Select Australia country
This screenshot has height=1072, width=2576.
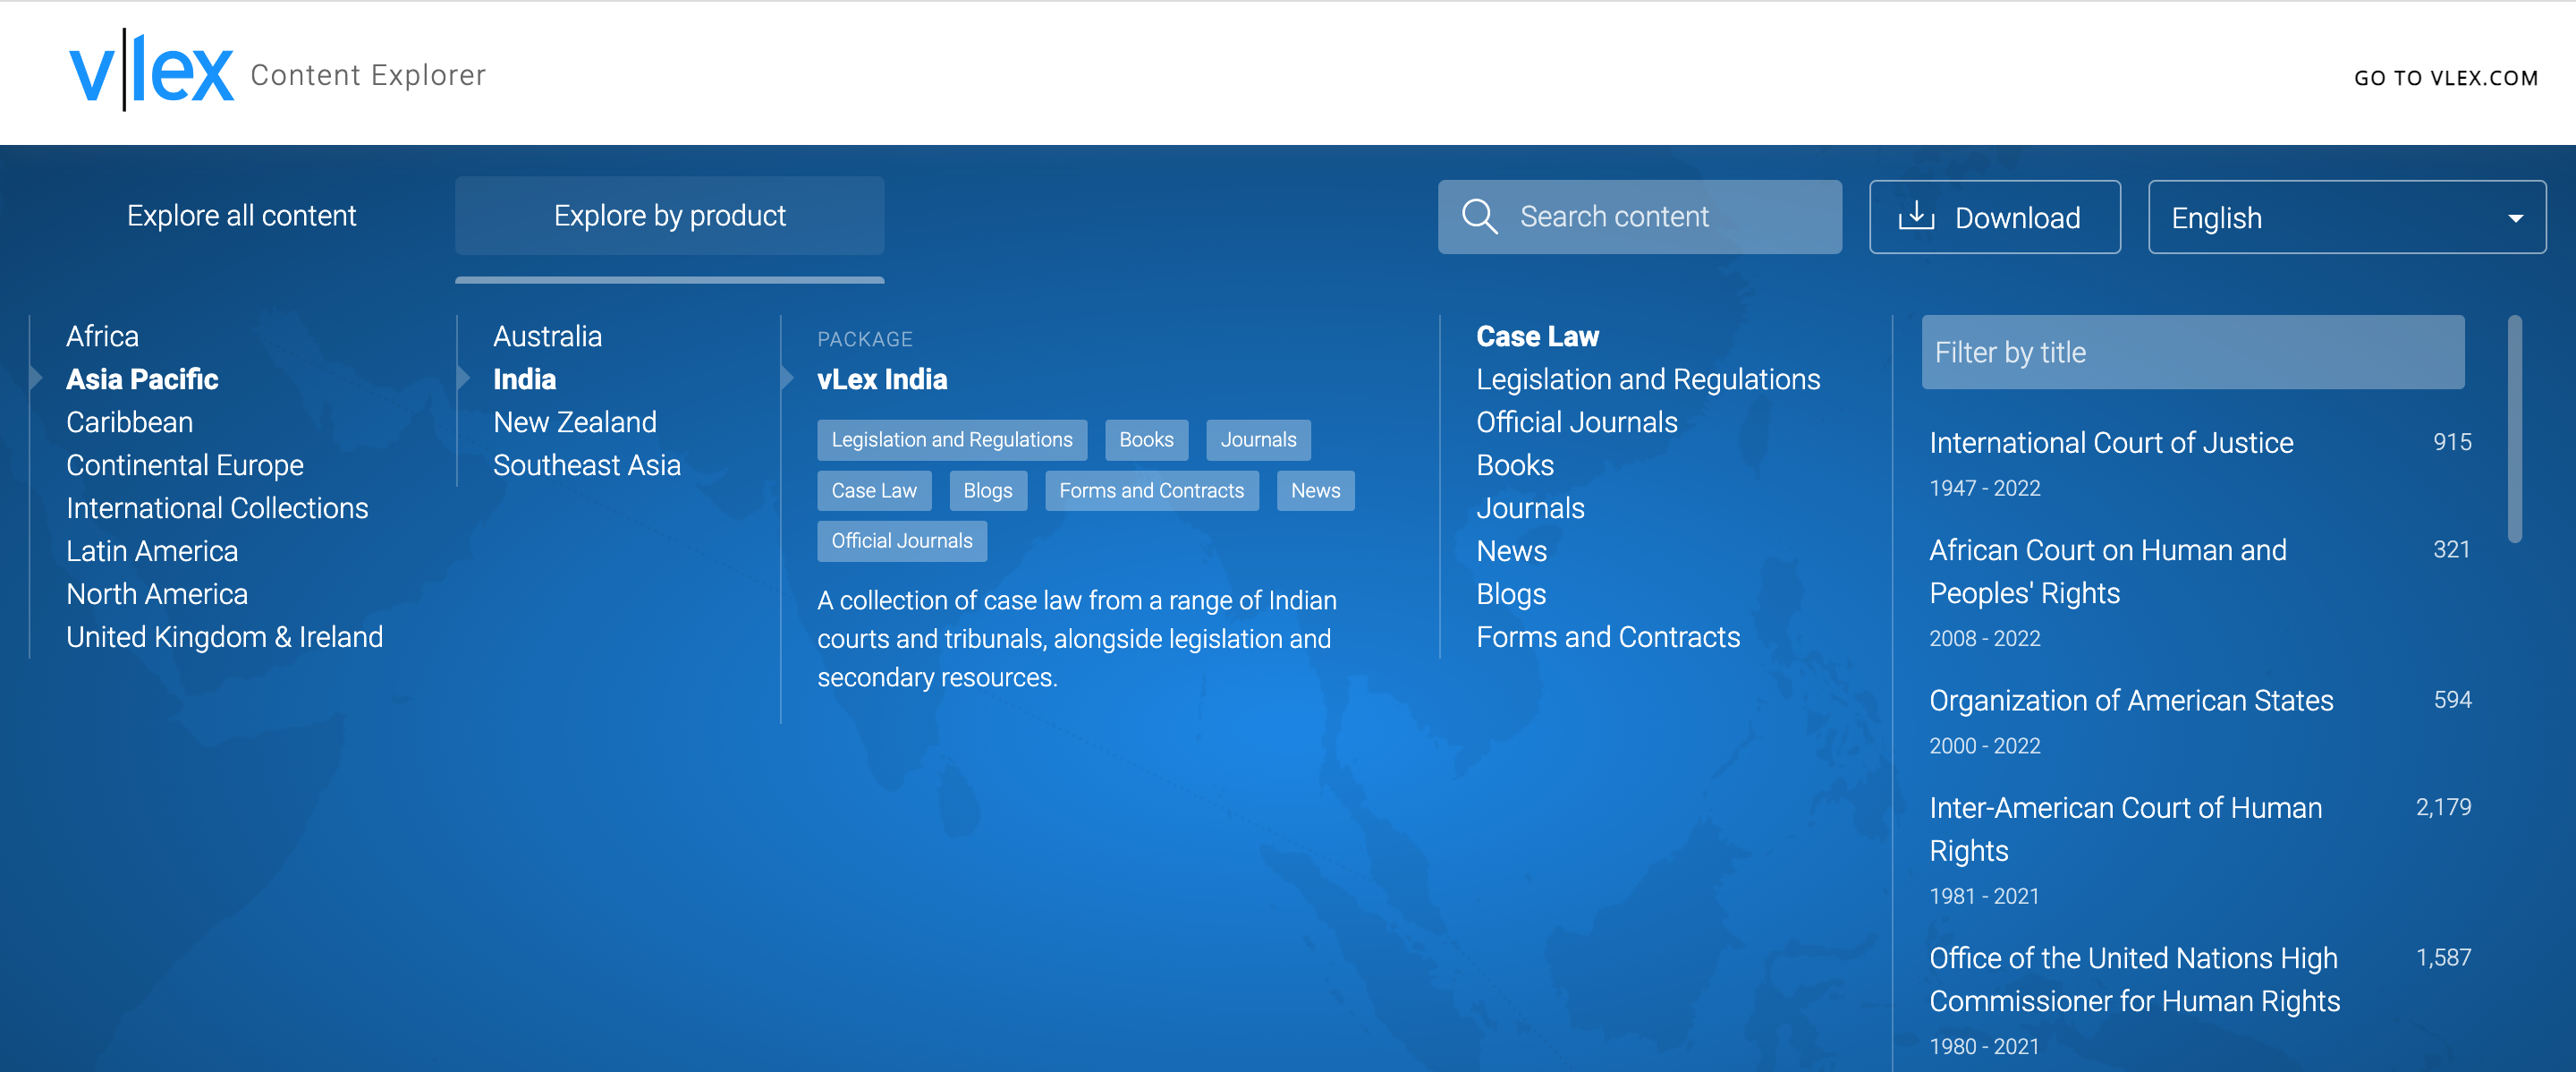point(547,336)
